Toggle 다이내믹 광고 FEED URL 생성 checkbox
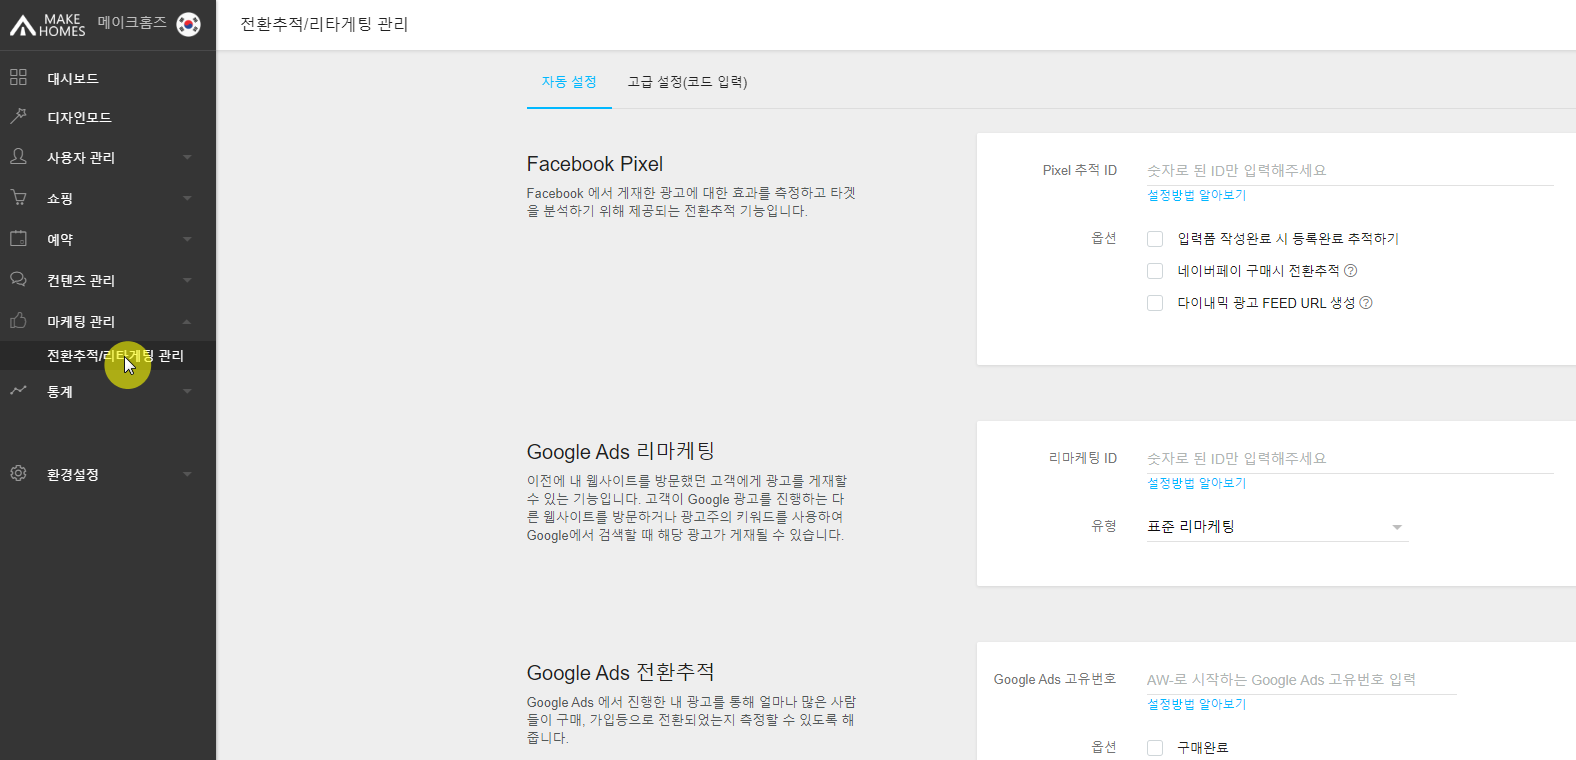1576x760 pixels. (x=1155, y=303)
